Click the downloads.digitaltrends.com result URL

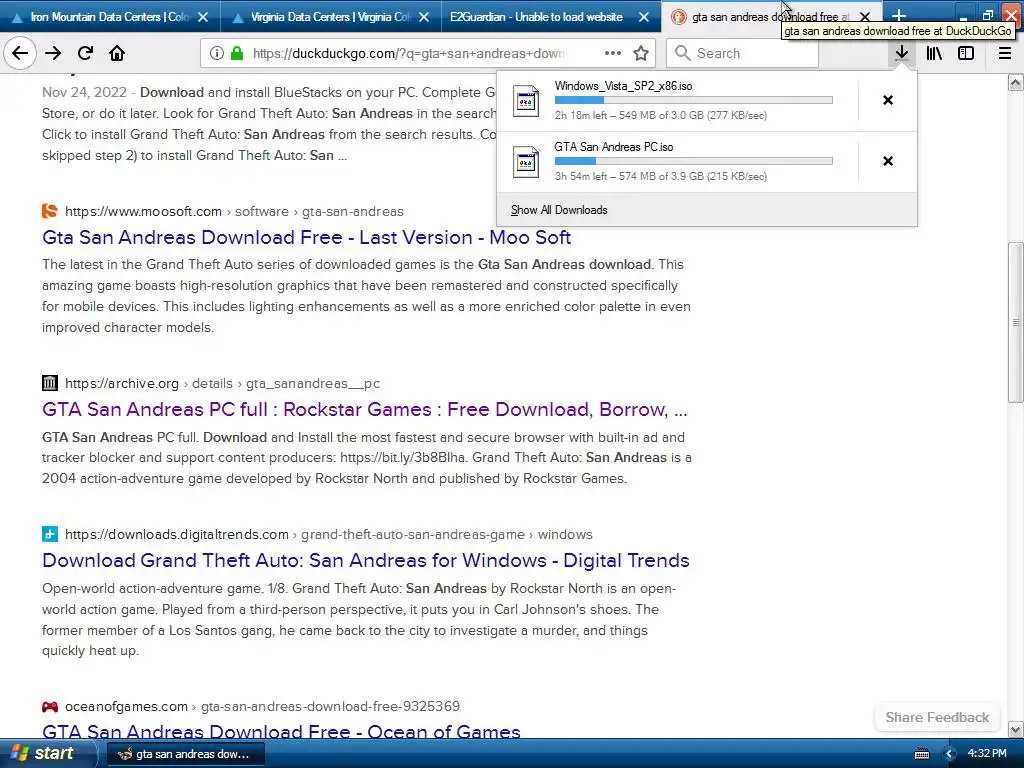point(328,534)
